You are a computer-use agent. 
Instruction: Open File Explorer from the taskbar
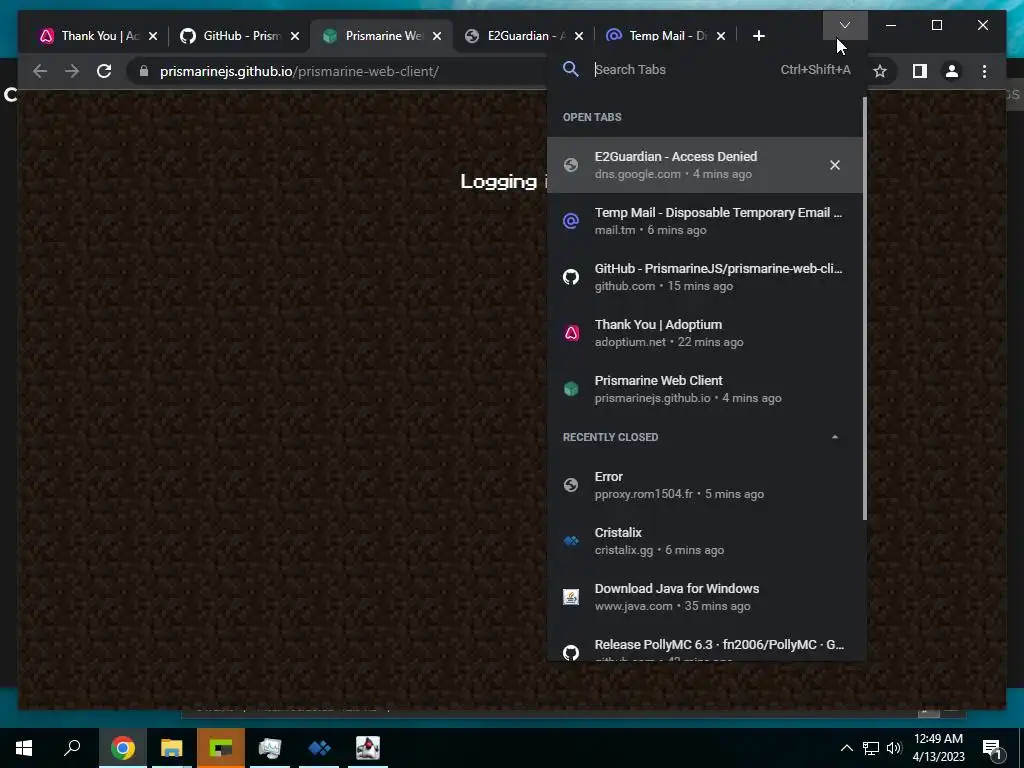(x=172, y=748)
